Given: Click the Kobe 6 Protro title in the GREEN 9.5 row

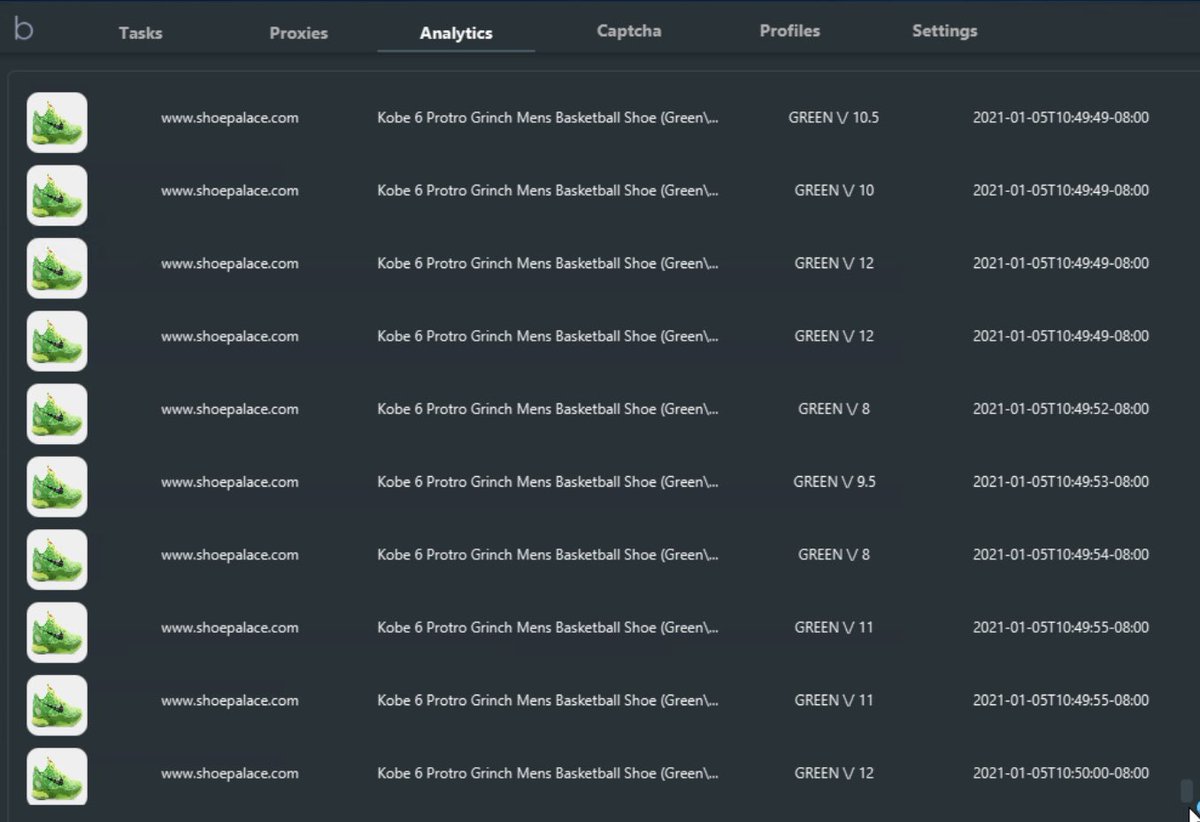Looking at the screenshot, I should 548,482.
